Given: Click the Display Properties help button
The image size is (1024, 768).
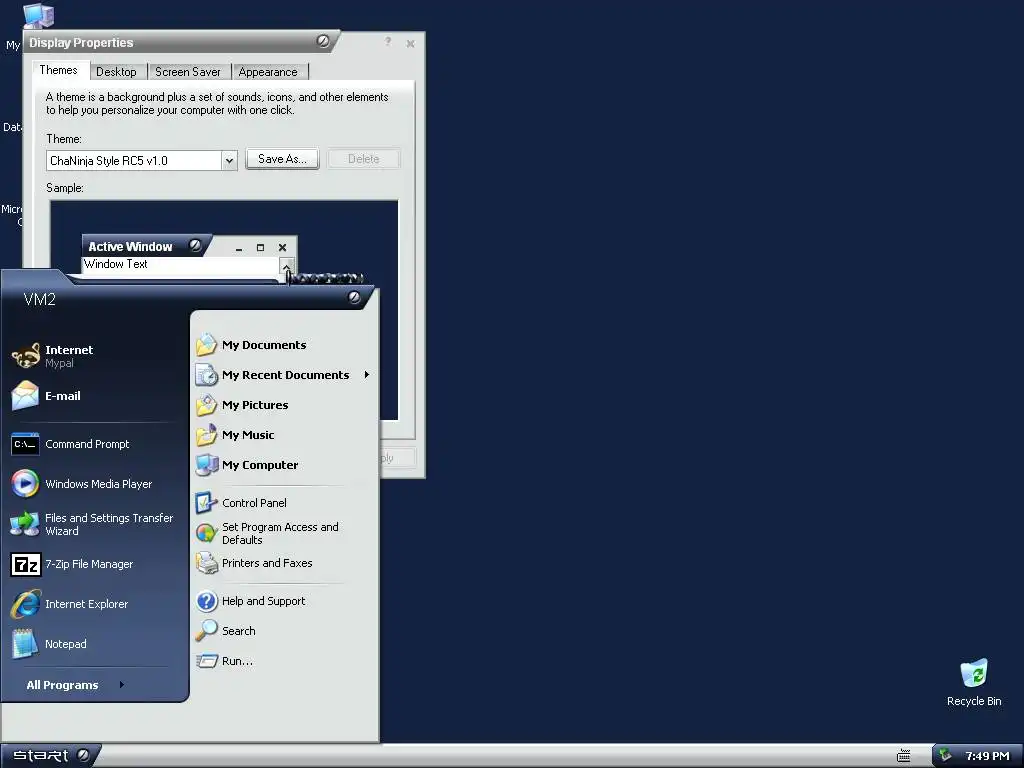Looking at the screenshot, I should point(388,42).
